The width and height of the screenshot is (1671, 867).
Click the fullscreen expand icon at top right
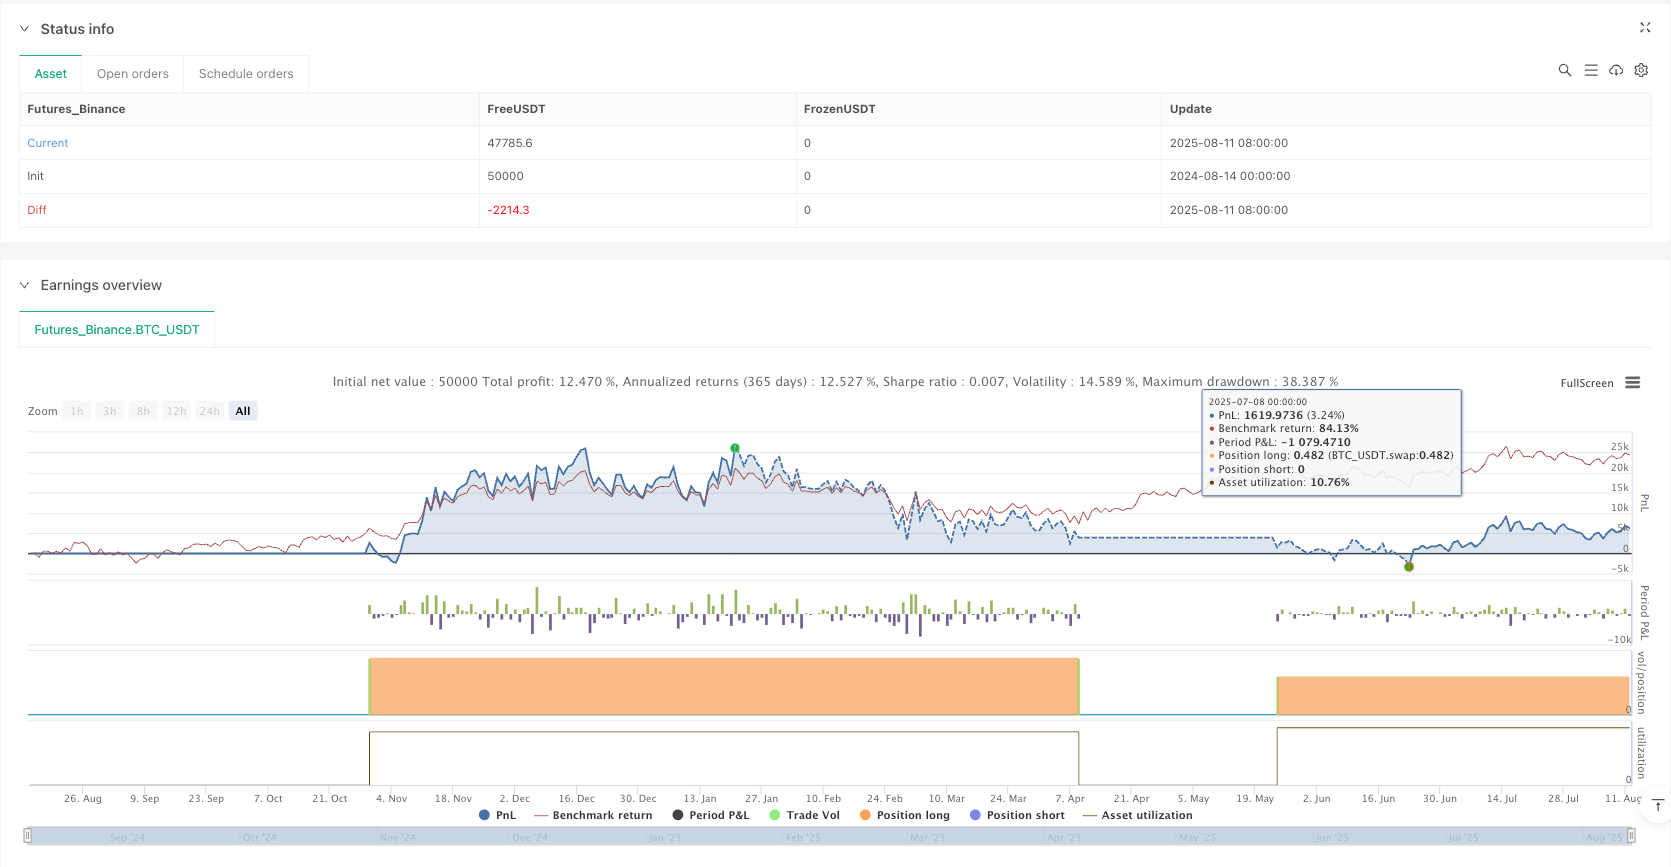coord(1644,28)
